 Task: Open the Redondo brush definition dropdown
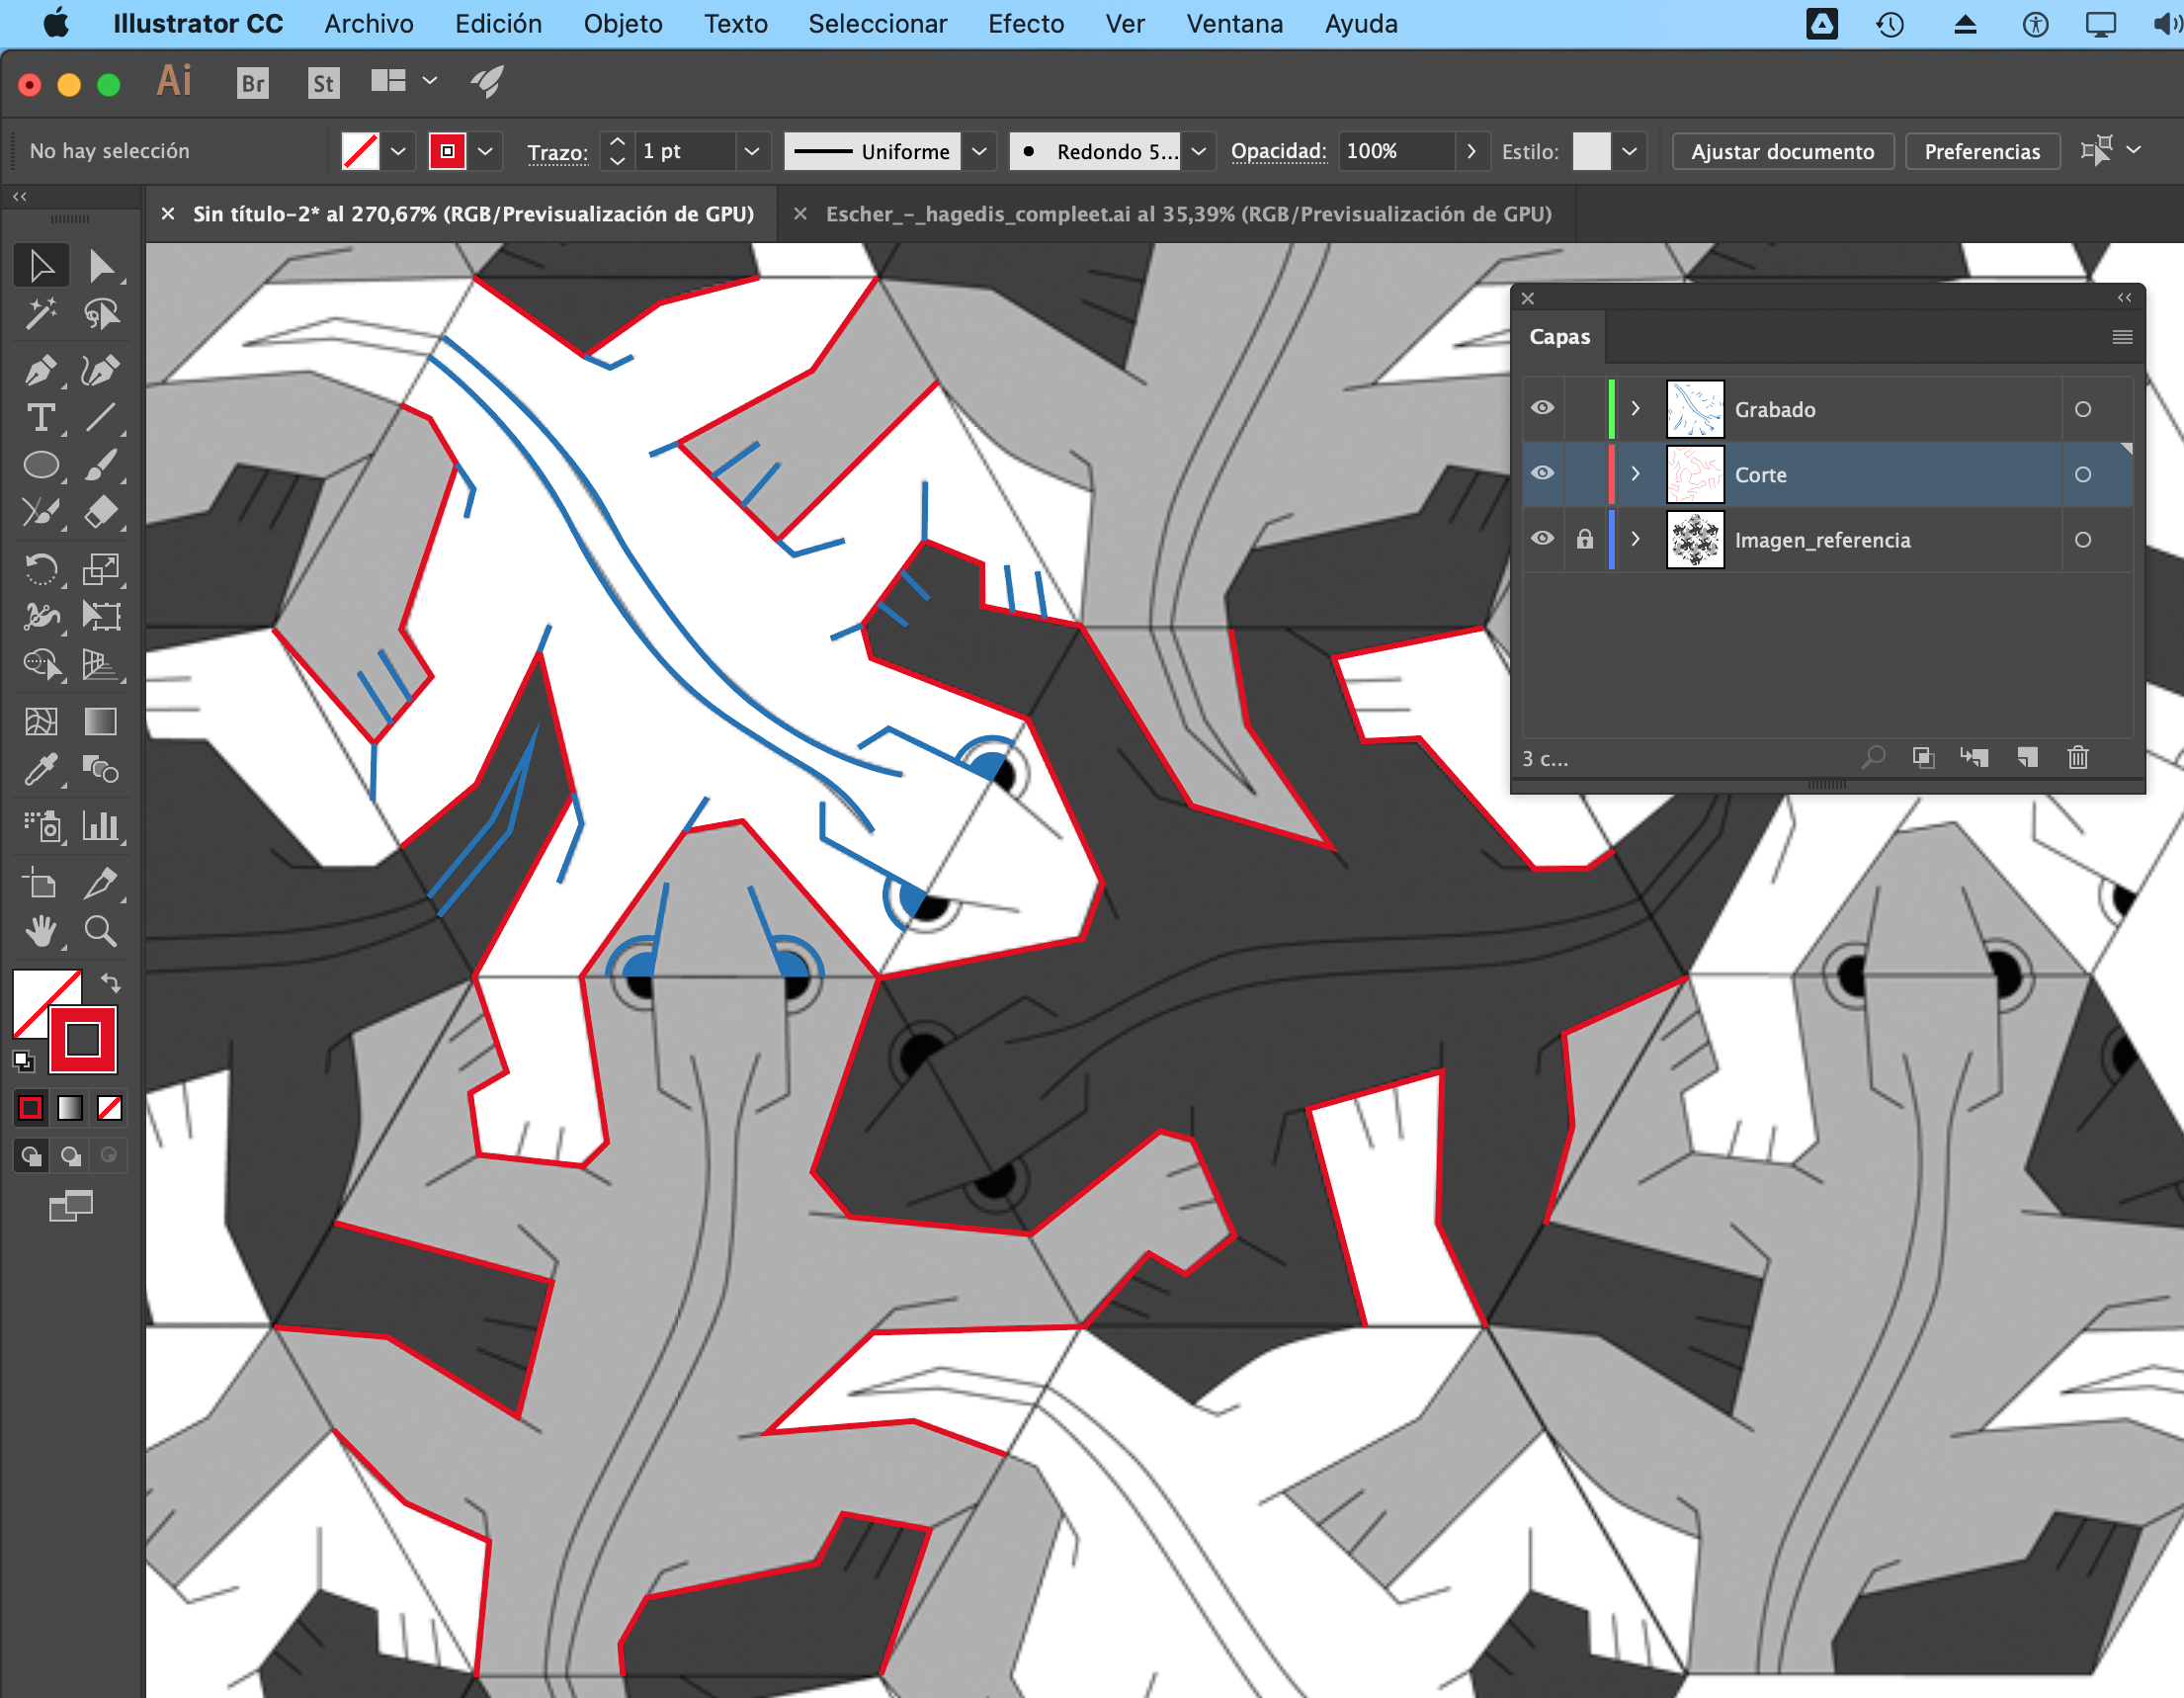[x=1199, y=152]
